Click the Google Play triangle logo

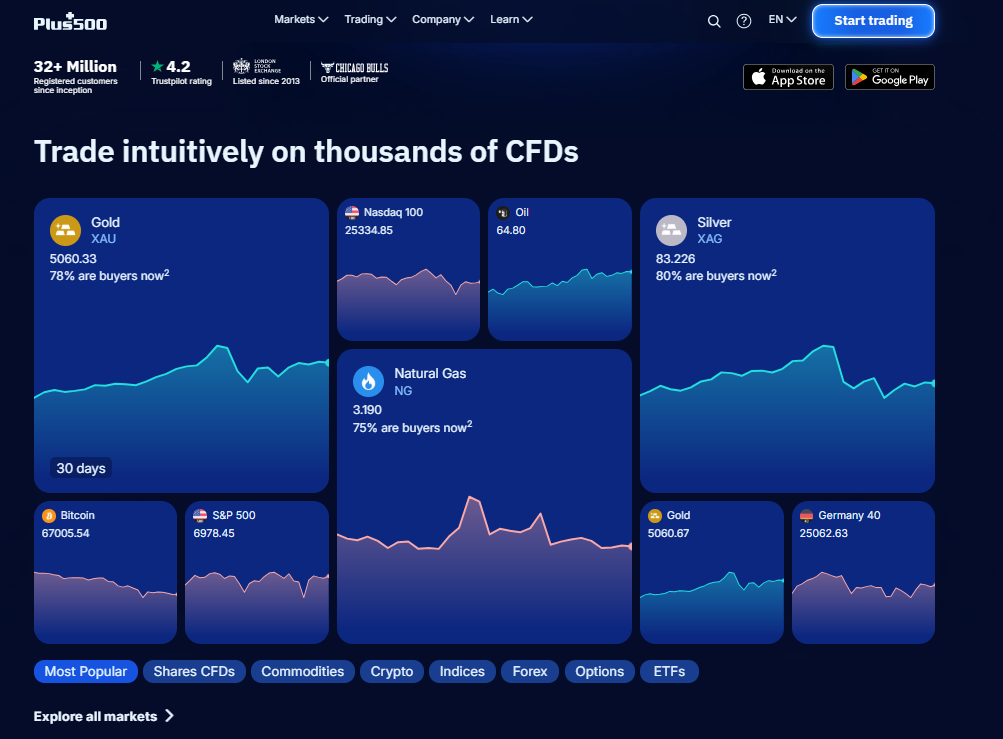859,77
